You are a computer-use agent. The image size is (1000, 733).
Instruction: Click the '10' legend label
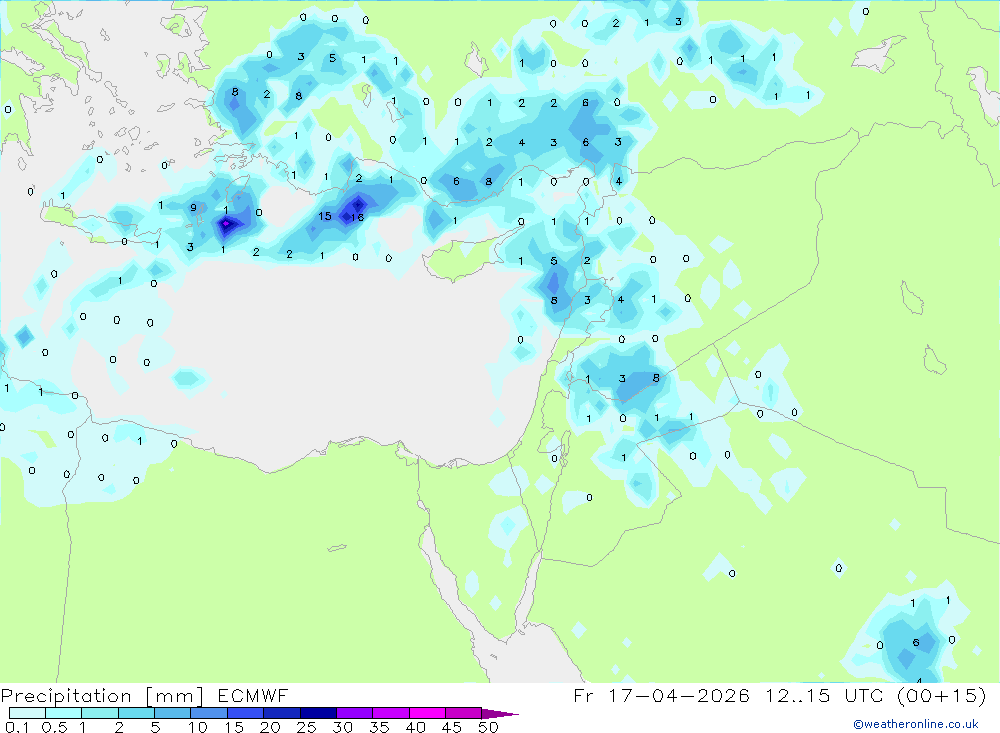point(198,727)
